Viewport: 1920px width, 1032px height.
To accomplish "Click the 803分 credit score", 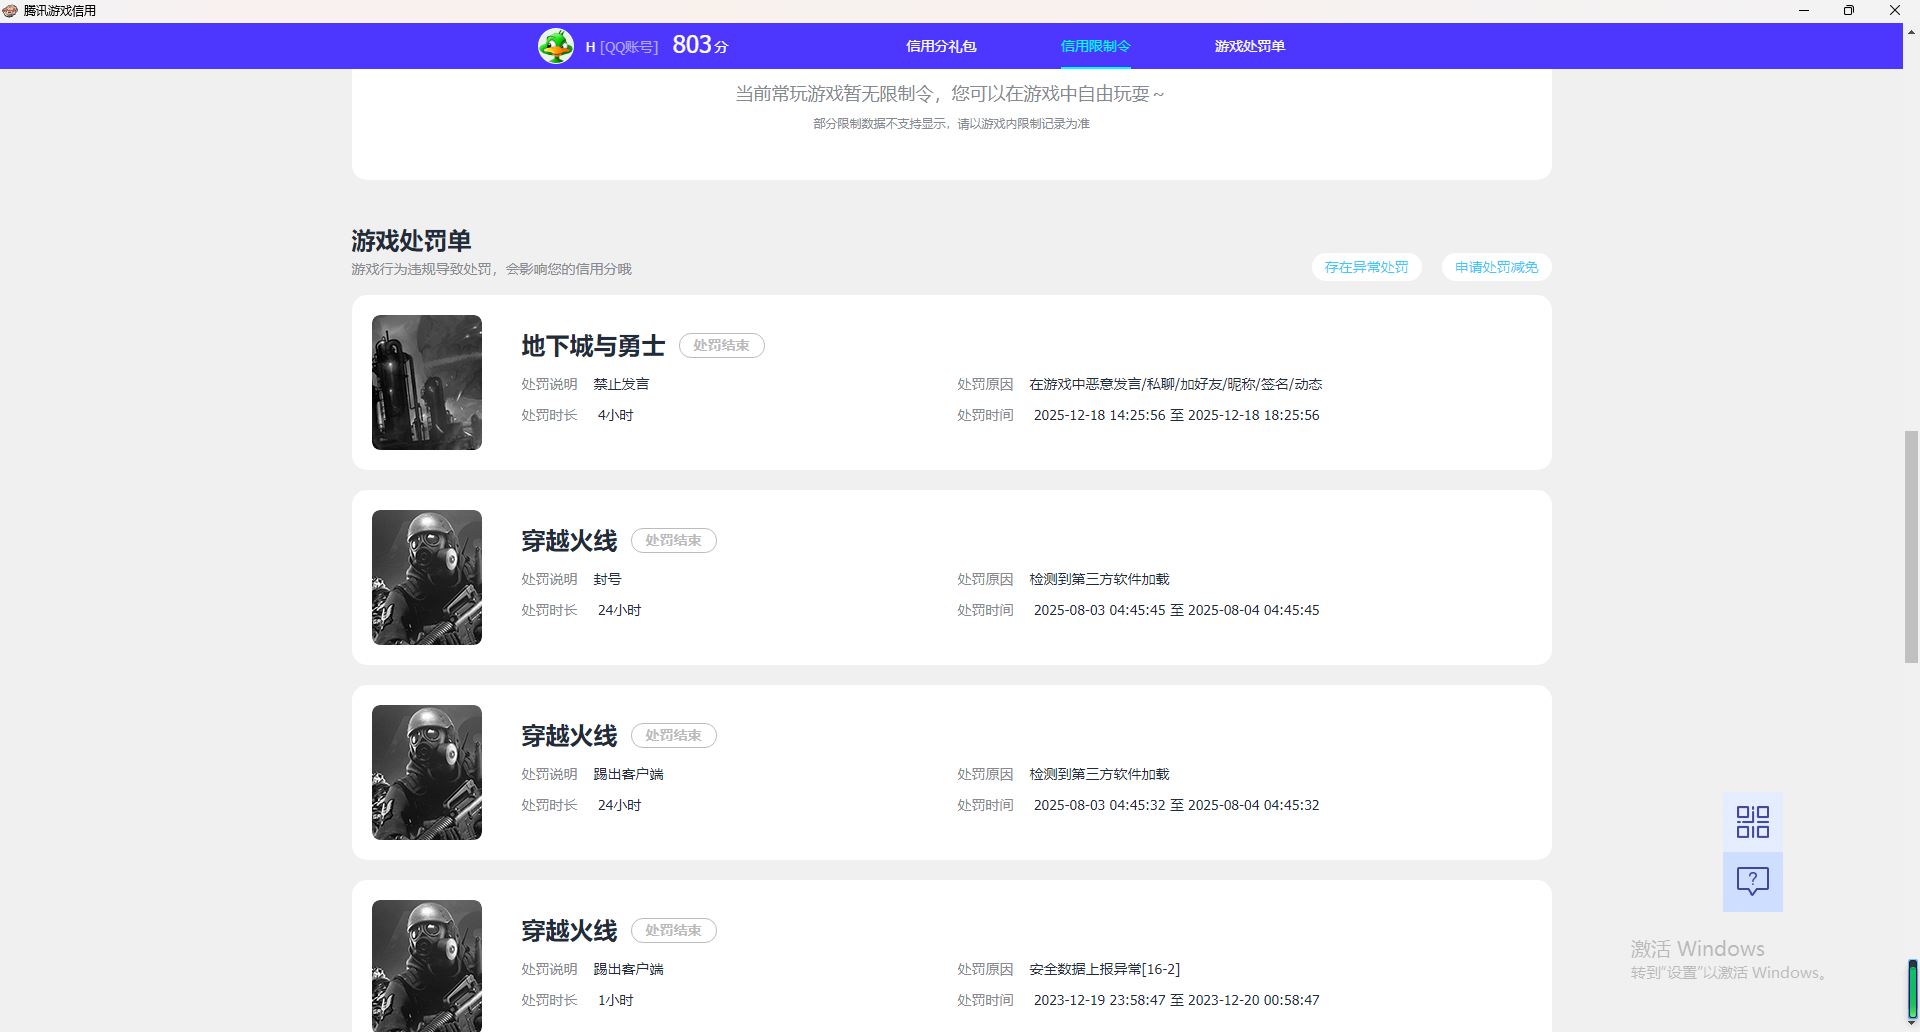I will pyautogui.click(x=700, y=45).
